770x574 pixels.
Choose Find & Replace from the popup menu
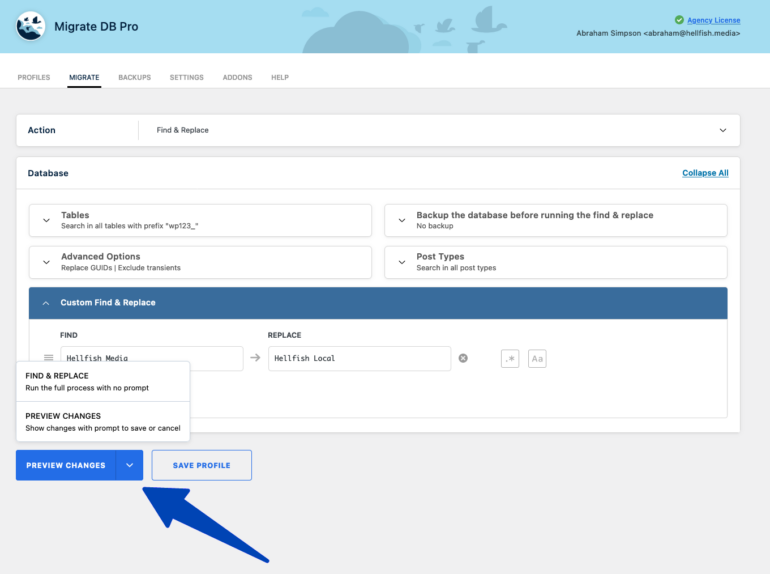[102, 381]
